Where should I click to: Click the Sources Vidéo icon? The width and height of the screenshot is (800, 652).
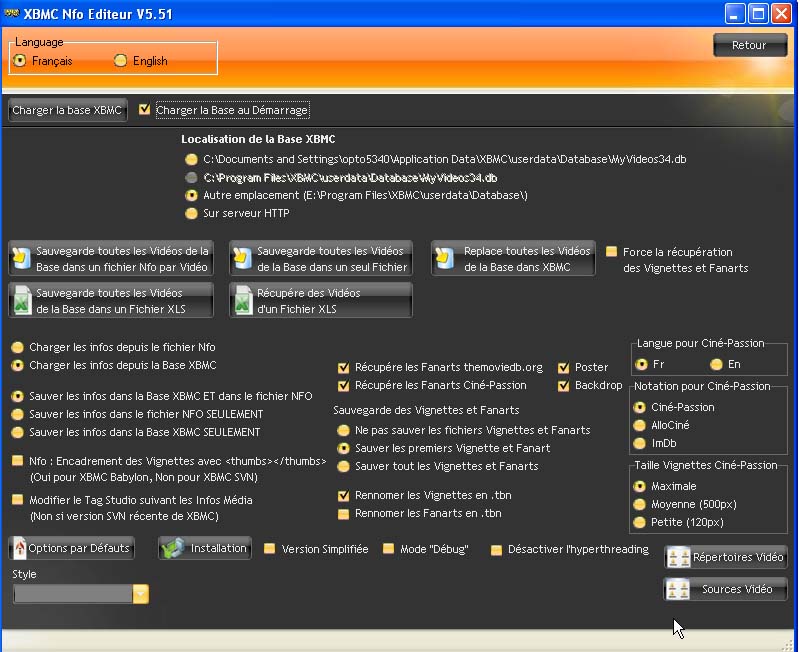pos(679,589)
